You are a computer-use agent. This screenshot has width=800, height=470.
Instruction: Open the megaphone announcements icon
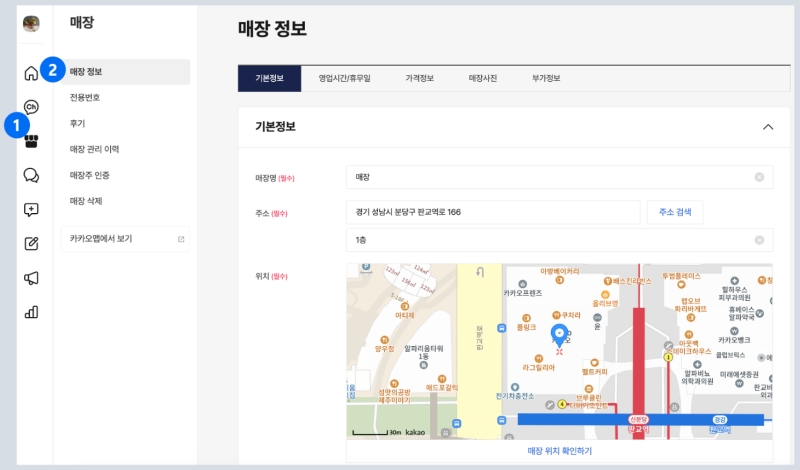[31, 278]
